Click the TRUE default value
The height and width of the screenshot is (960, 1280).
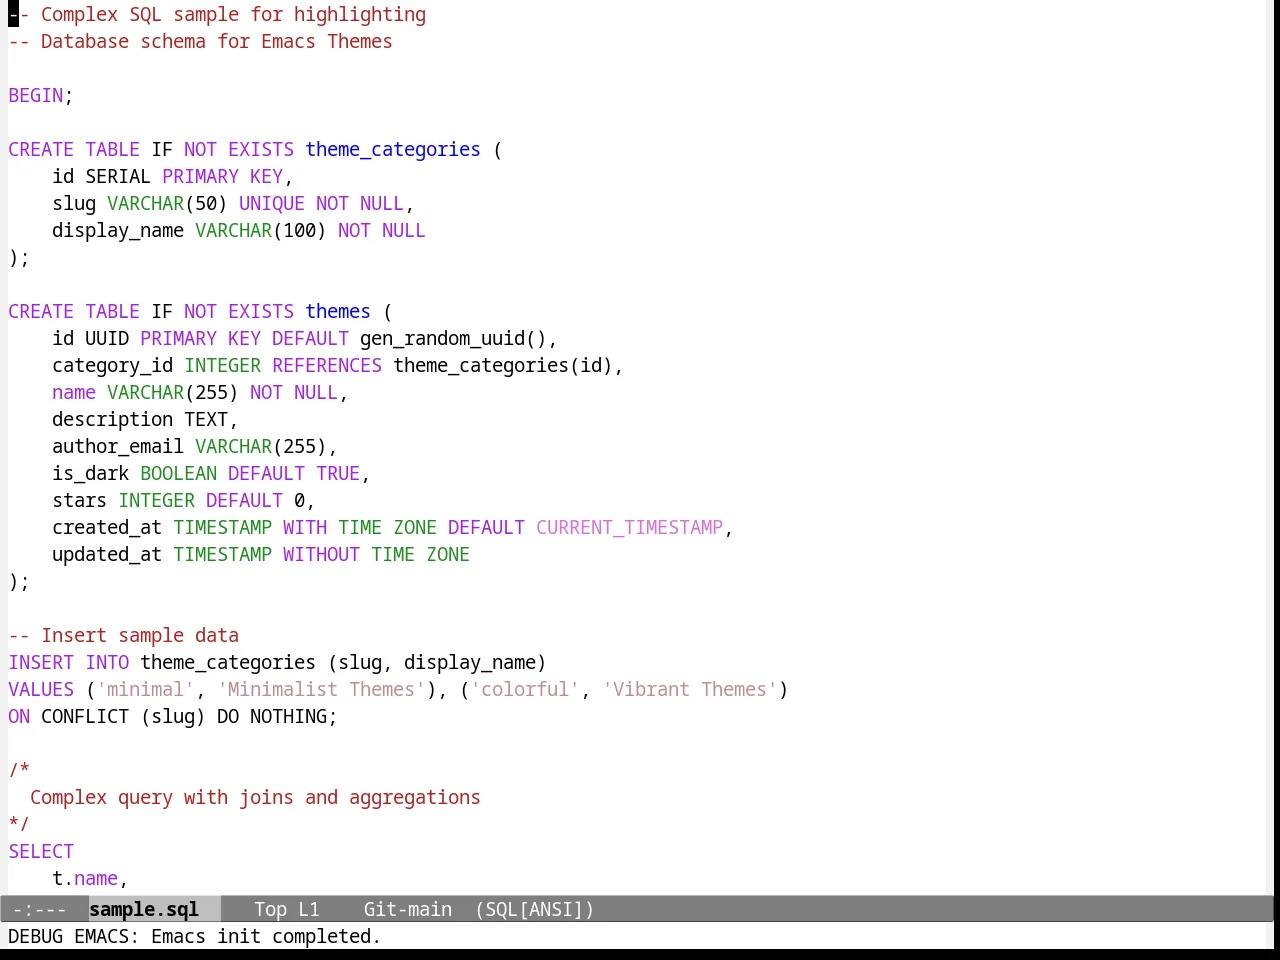338,473
